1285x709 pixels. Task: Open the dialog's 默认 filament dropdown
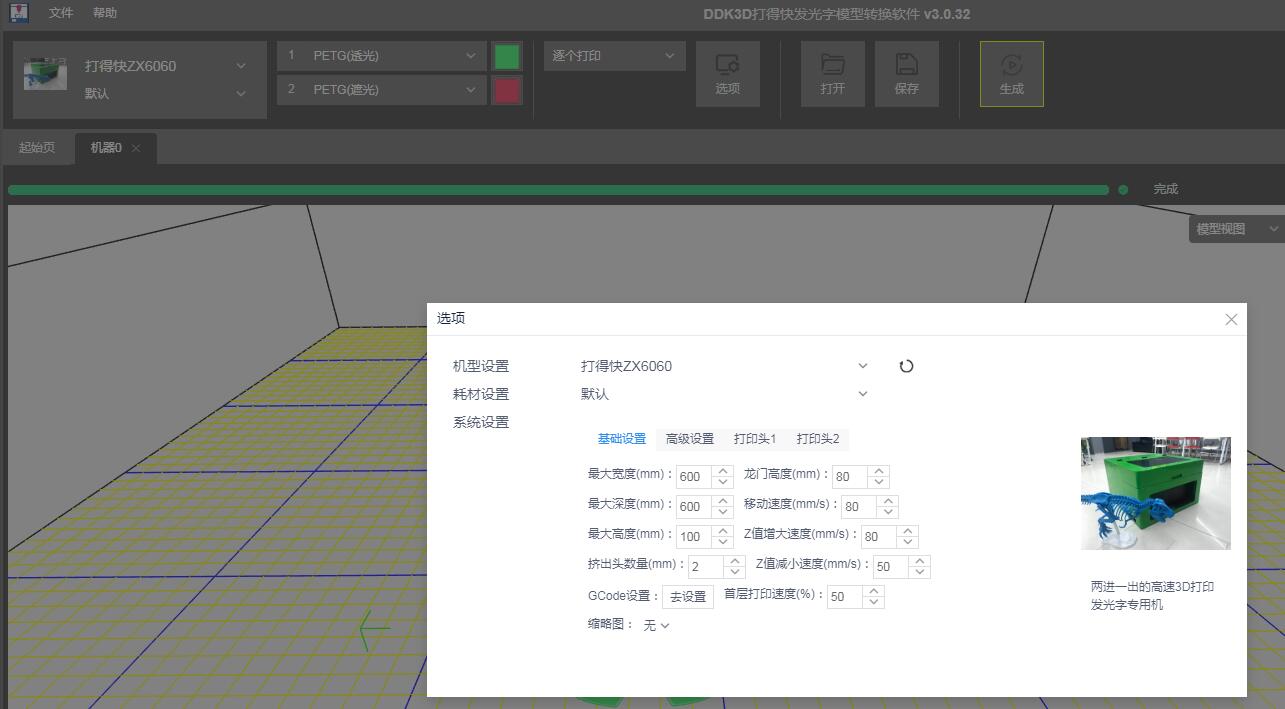725,394
